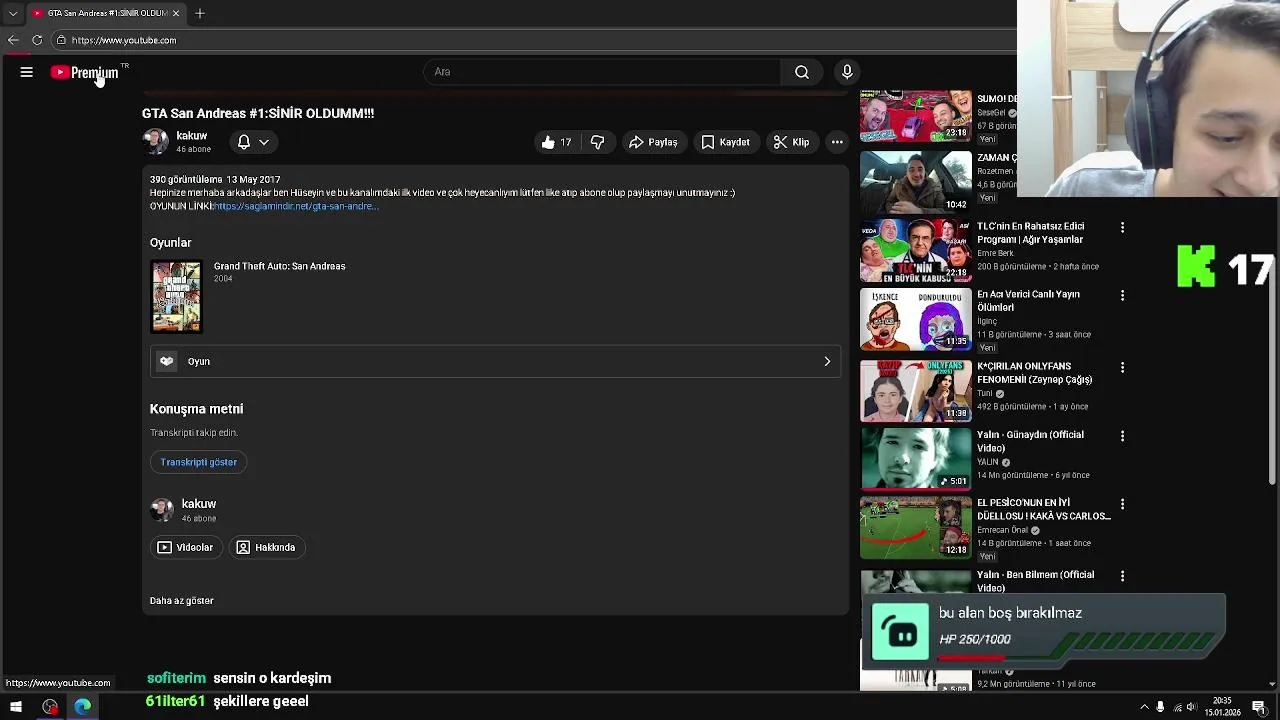
Task: Open options for TLC'nin En Rahatsız video
Action: (1122, 228)
